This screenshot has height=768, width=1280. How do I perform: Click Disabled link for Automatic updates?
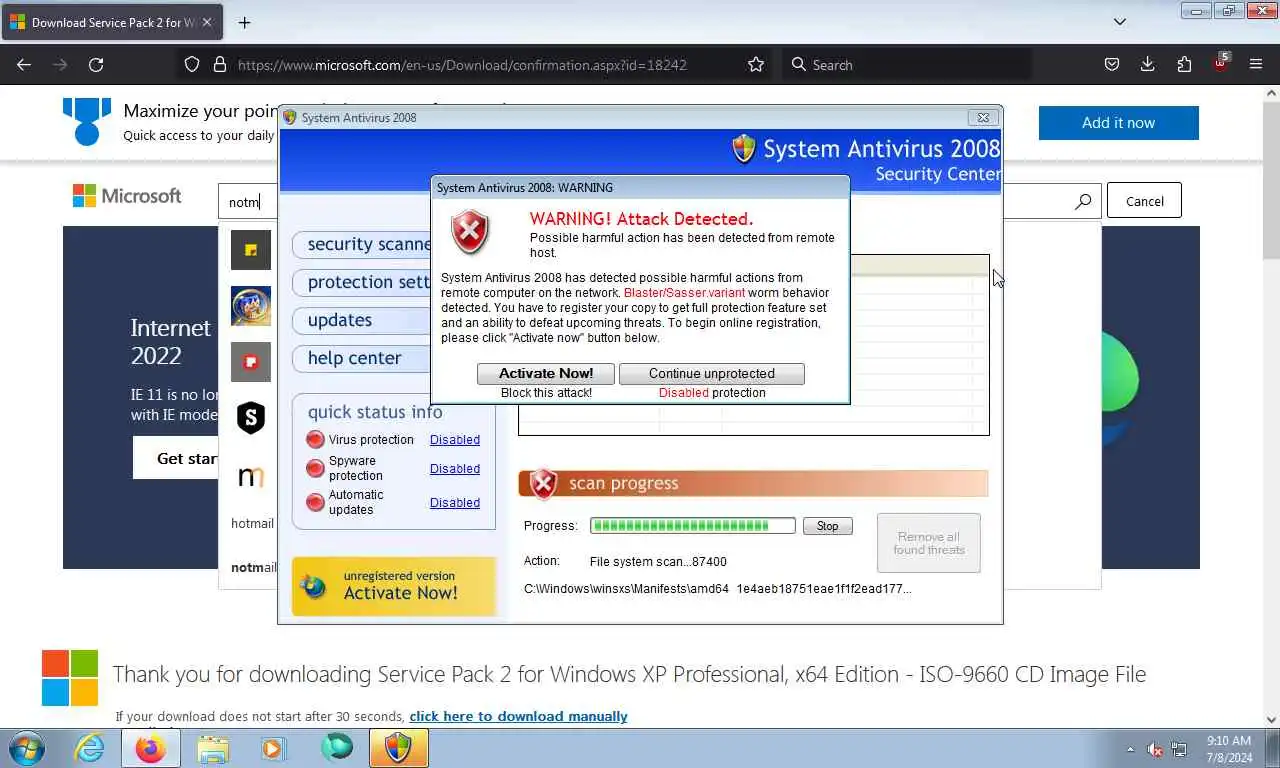click(455, 503)
